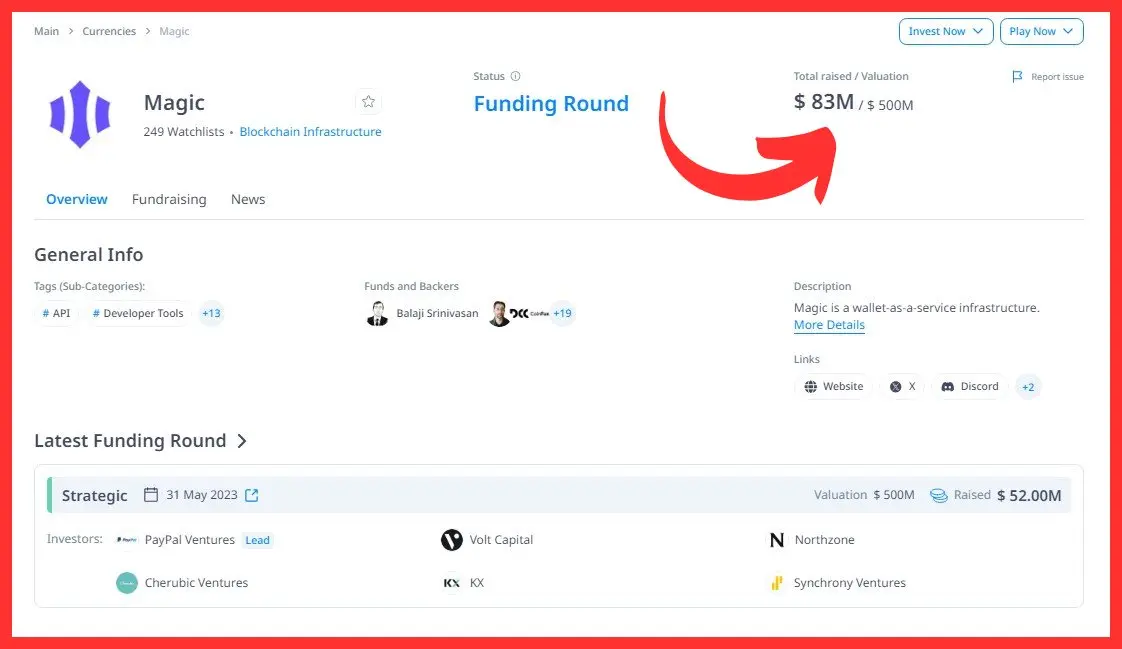Go to Currencies in breadcrumb
The height and width of the screenshot is (649, 1122).
[x=109, y=31]
